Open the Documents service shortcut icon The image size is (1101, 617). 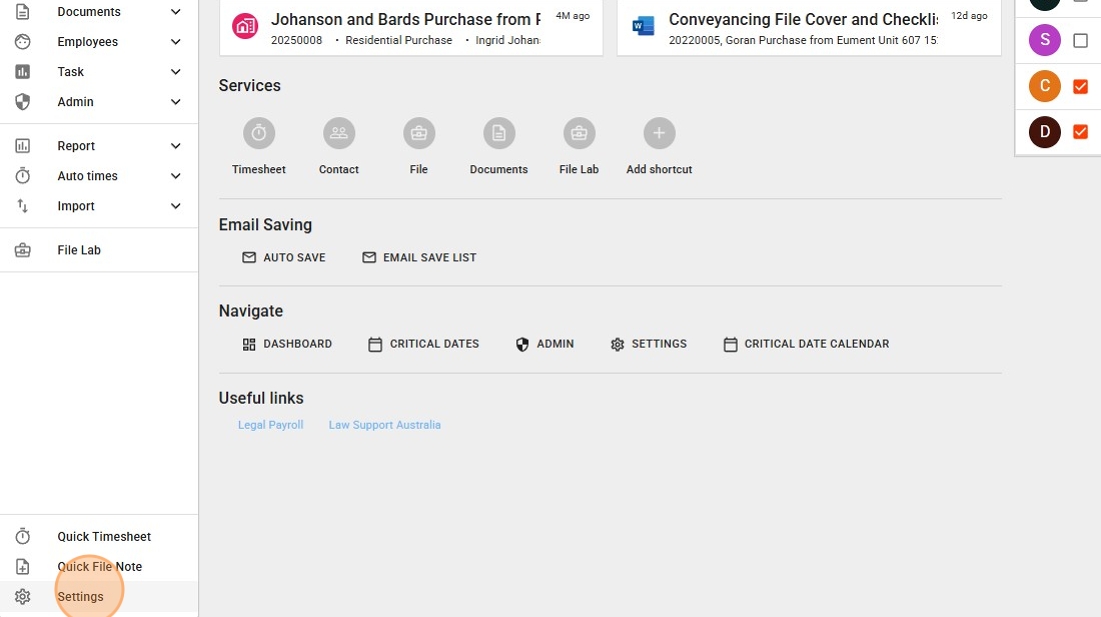click(x=499, y=133)
